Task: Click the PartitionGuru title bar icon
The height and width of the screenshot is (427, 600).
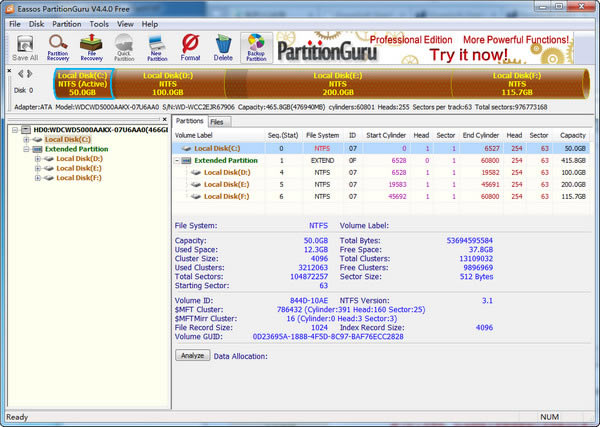Action: pyautogui.click(x=10, y=8)
